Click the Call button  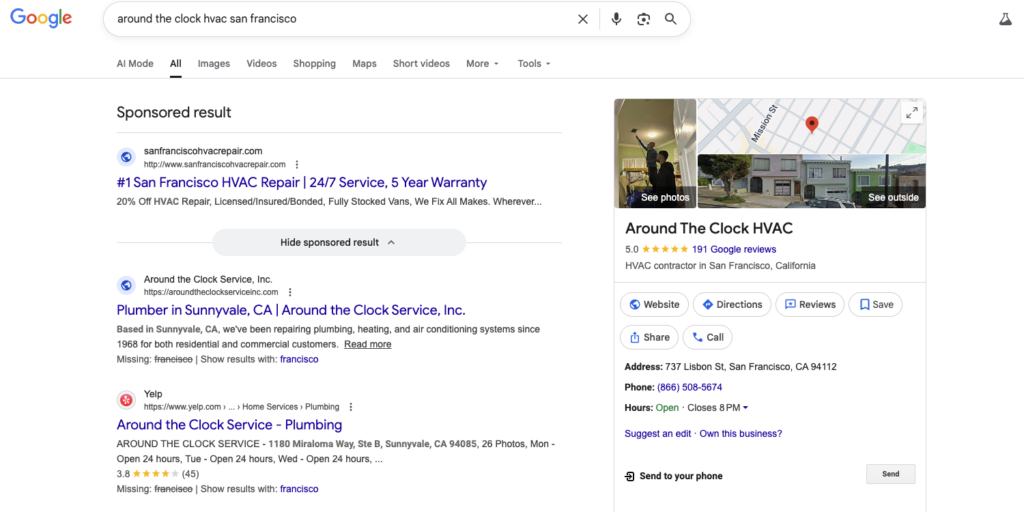(708, 338)
